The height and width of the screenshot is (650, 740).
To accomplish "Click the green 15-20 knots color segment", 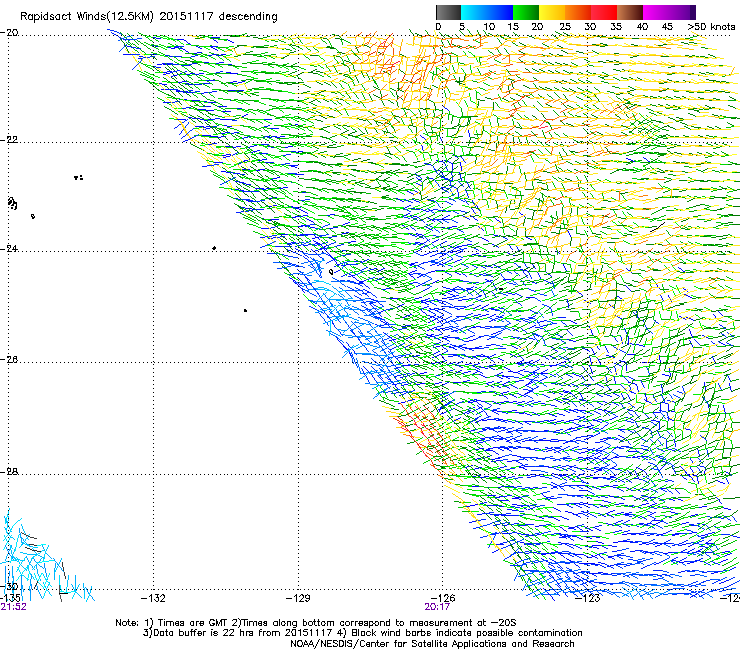I will [x=526, y=12].
